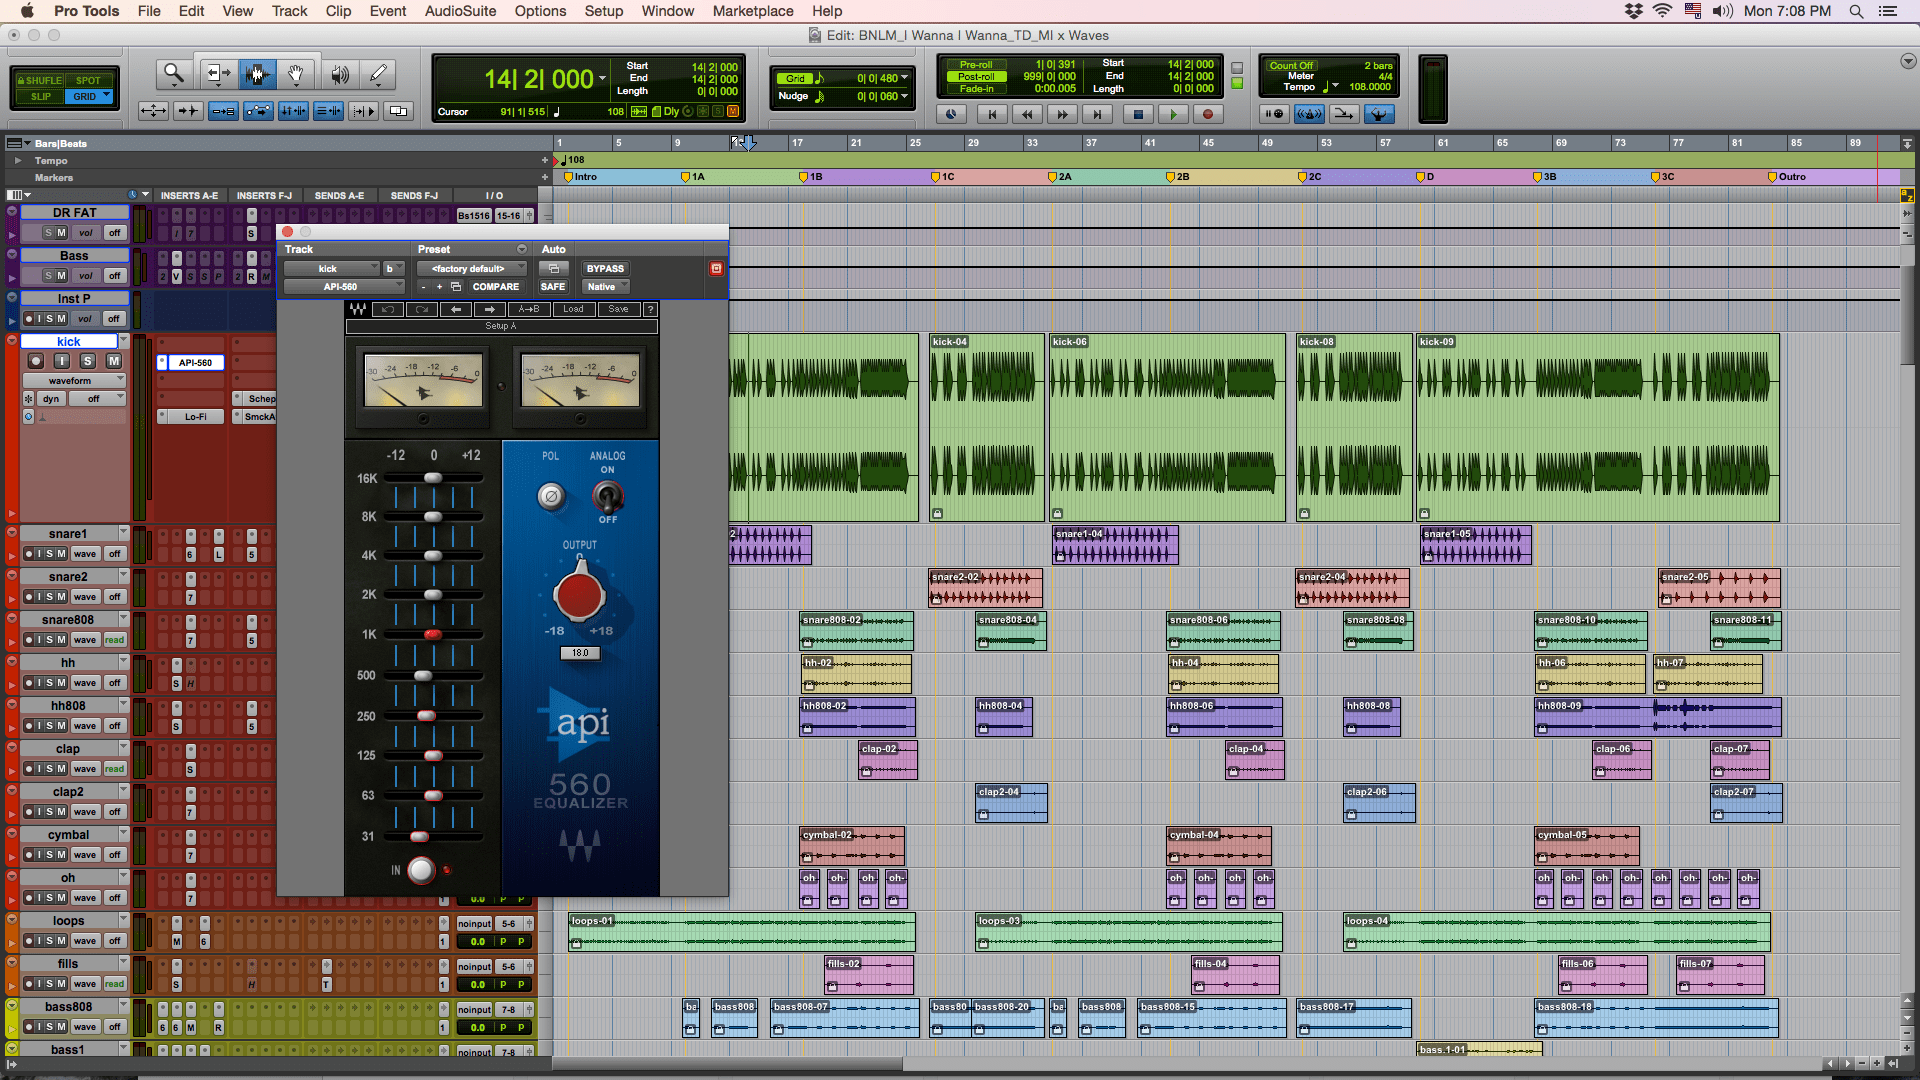Click the red OUTPUT knob
The image size is (1920, 1080).
coord(579,596)
